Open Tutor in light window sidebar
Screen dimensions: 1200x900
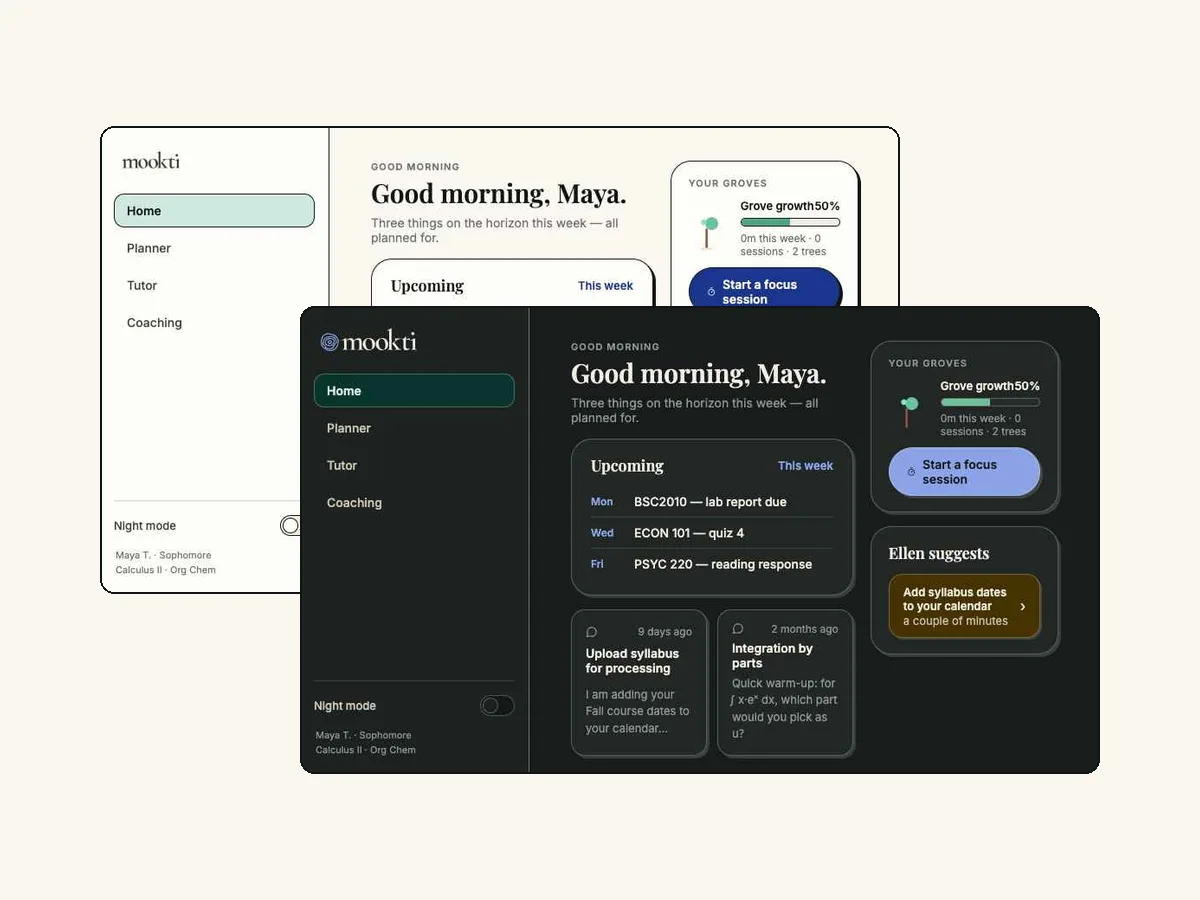(214, 285)
